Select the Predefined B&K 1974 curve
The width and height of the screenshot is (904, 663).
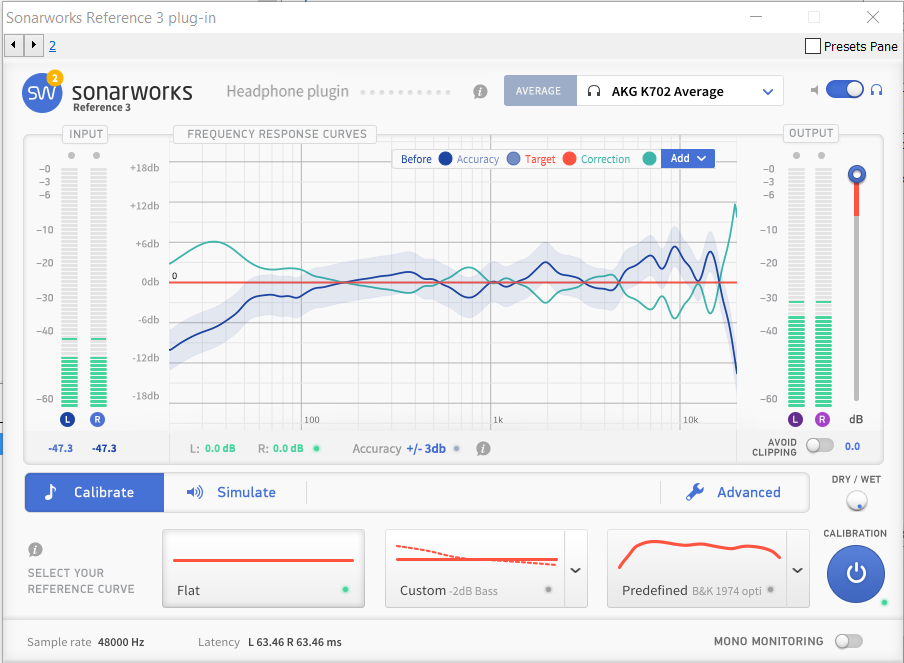pyautogui.click(x=697, y=568)
